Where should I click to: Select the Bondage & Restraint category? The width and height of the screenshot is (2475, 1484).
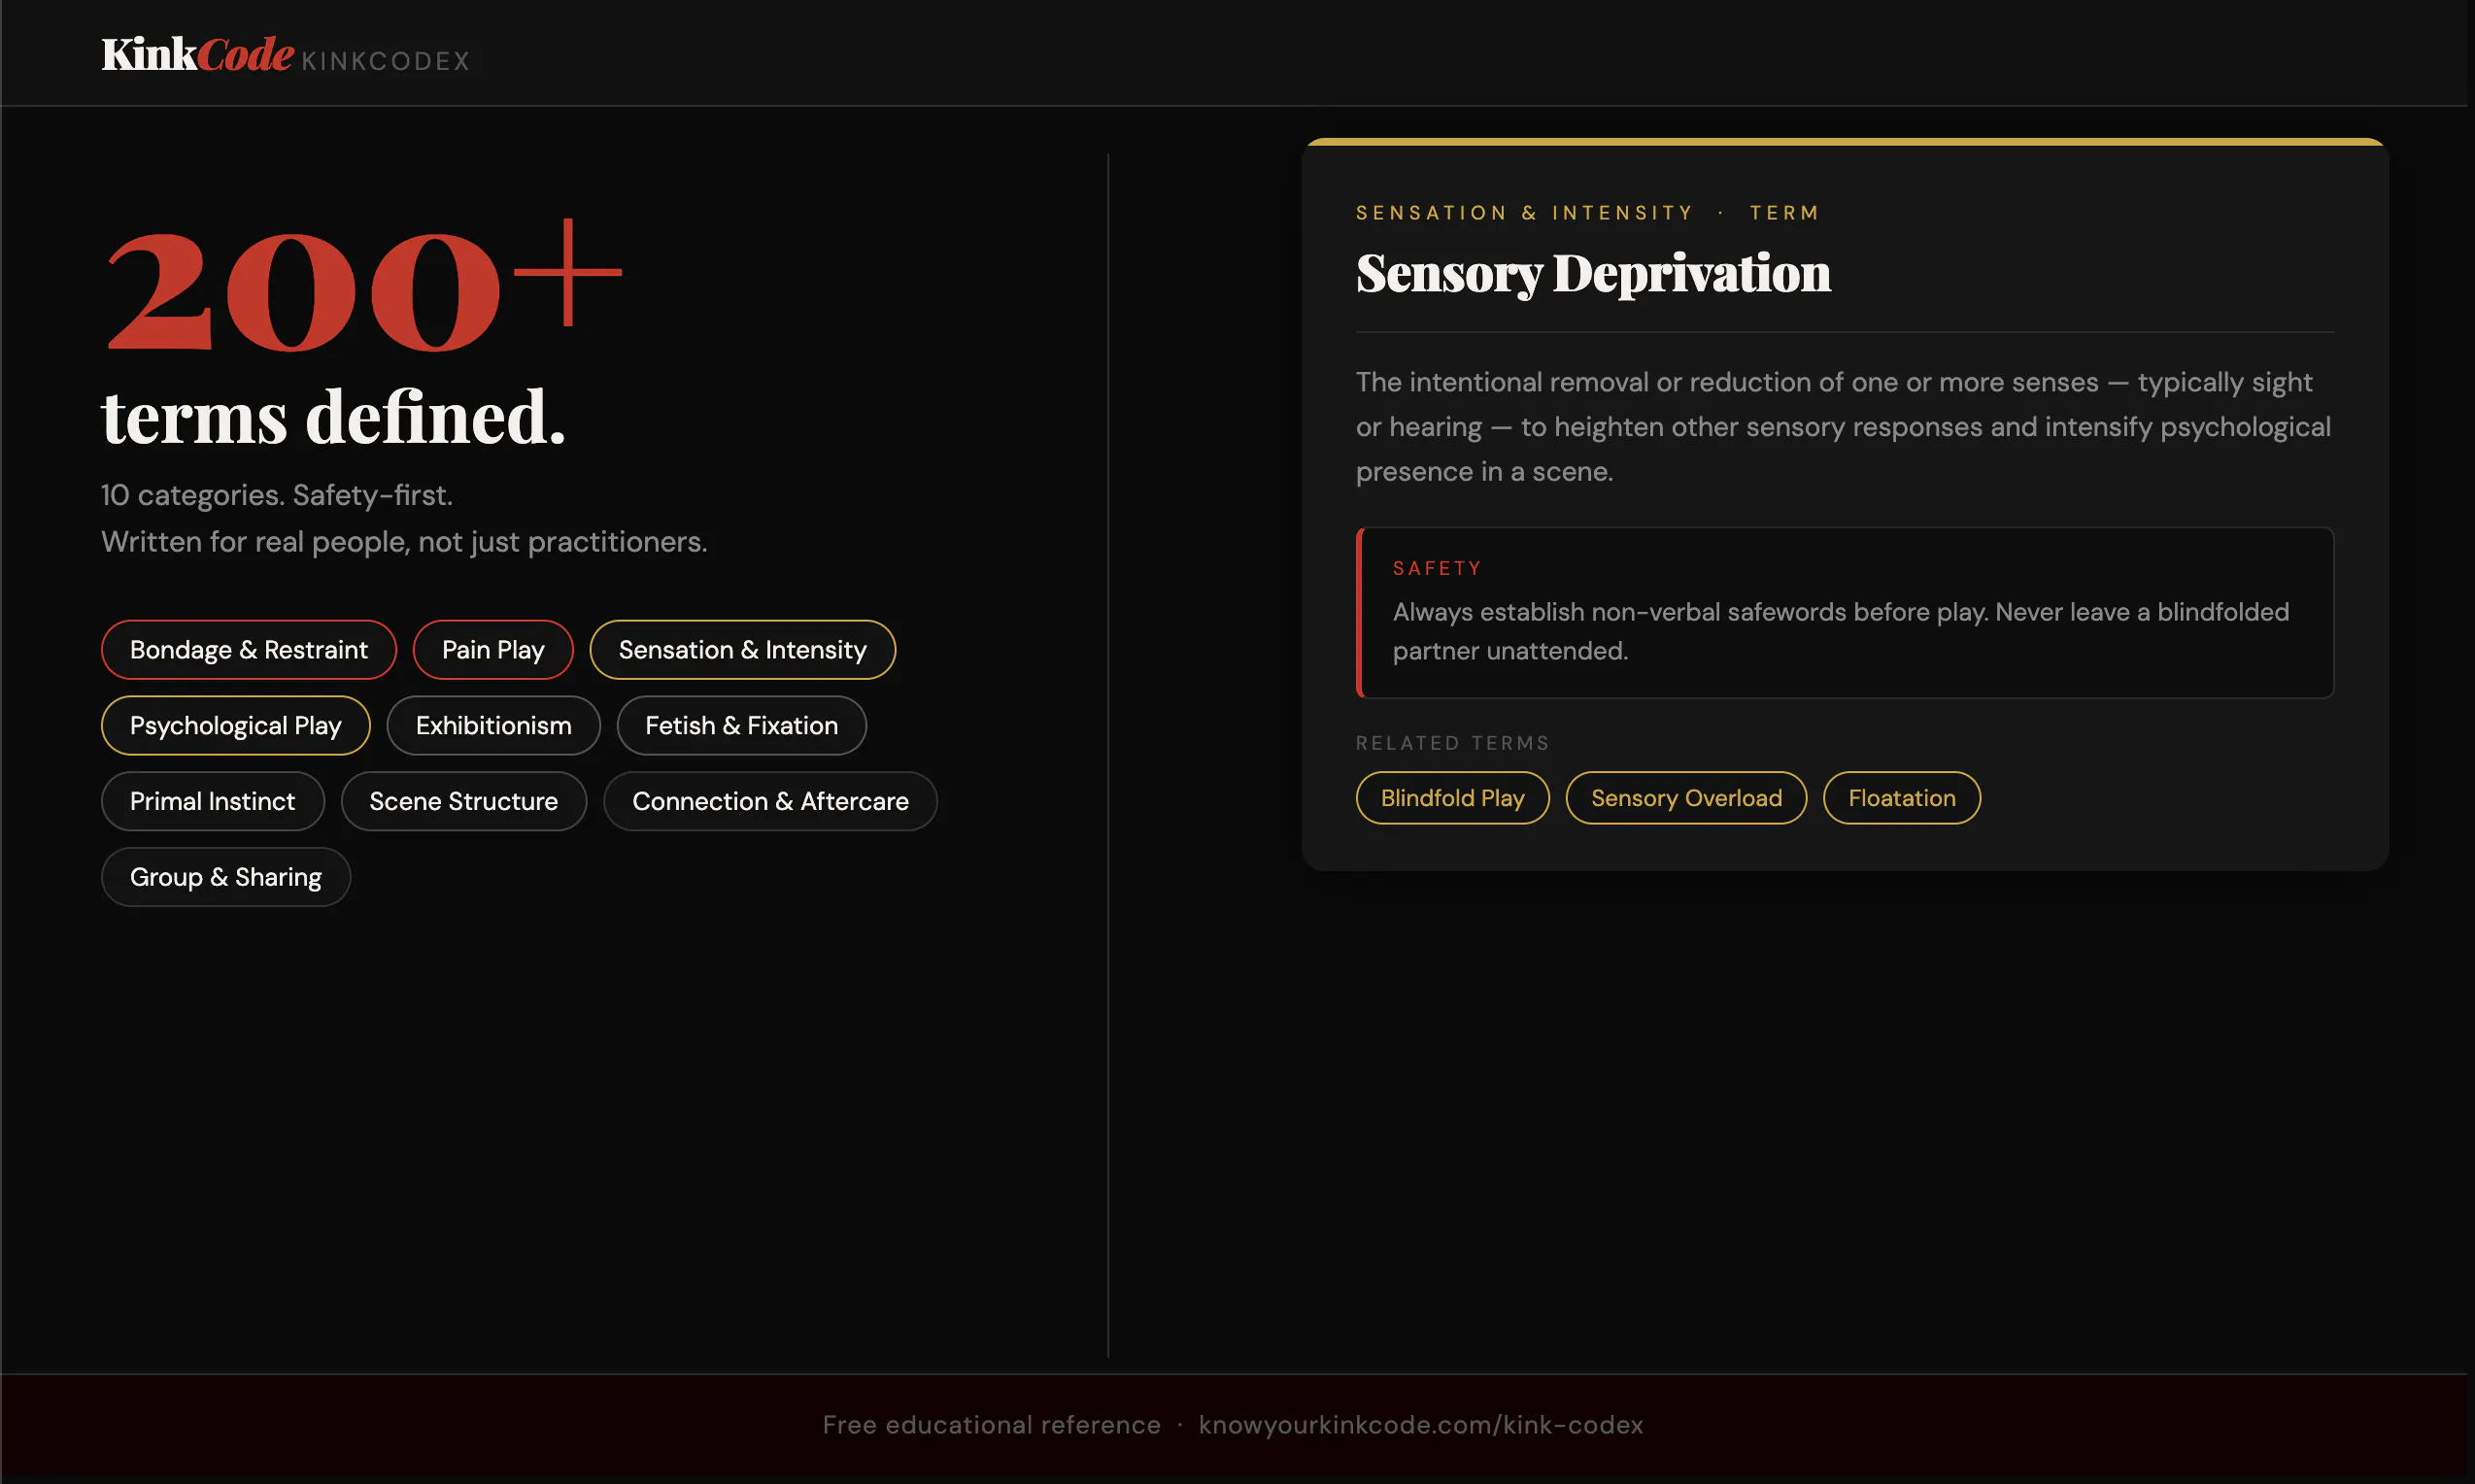[x=249, y=650]
